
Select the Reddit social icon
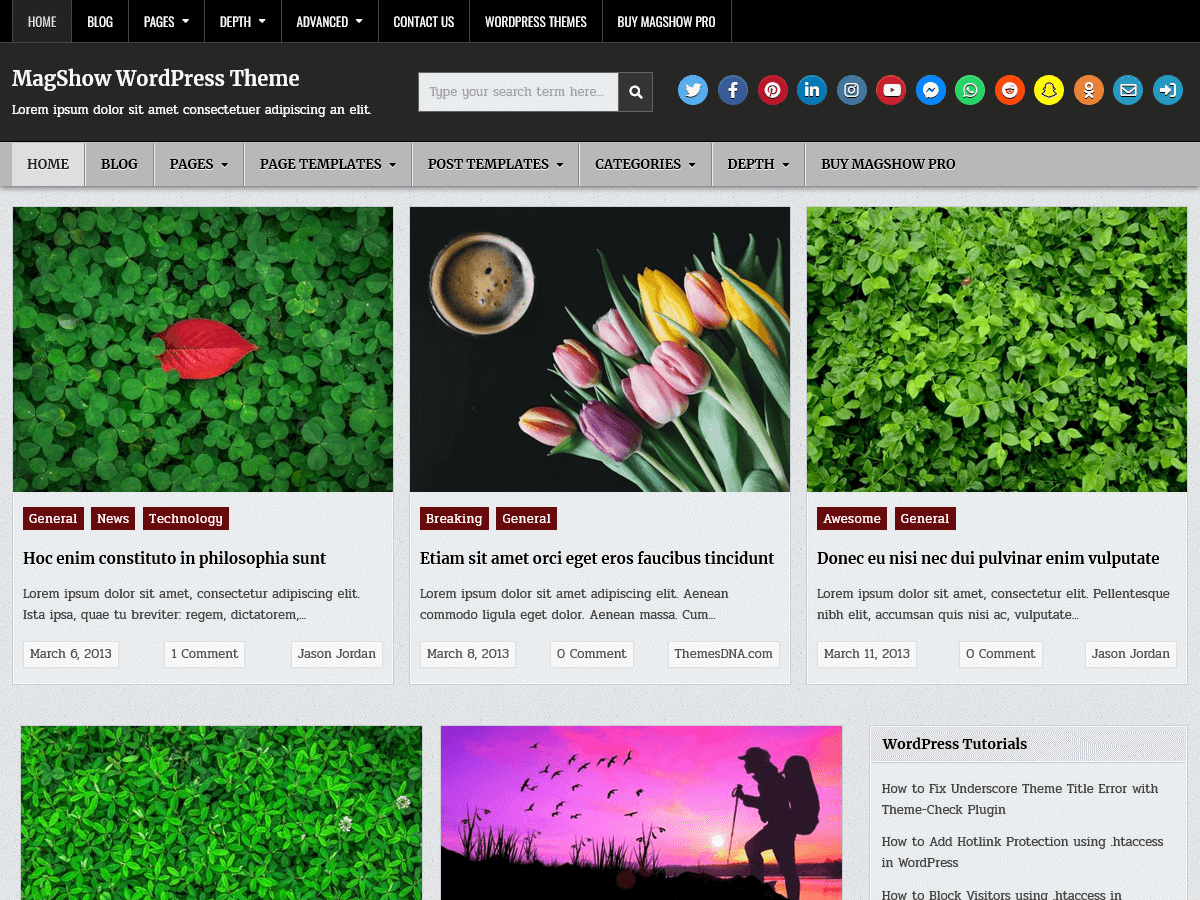point(1009,90)
